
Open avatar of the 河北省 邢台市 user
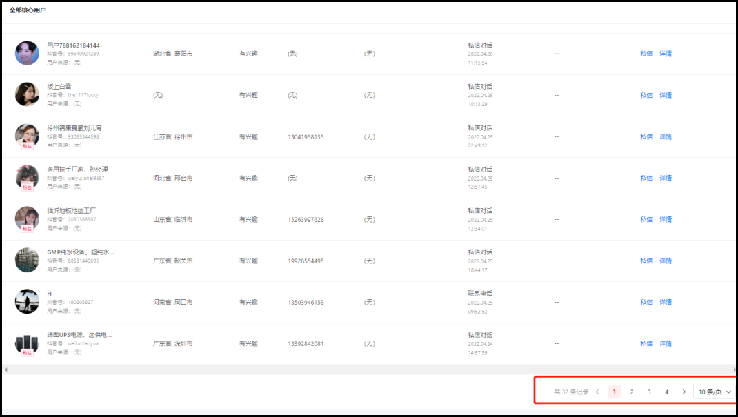click(27, 177)
